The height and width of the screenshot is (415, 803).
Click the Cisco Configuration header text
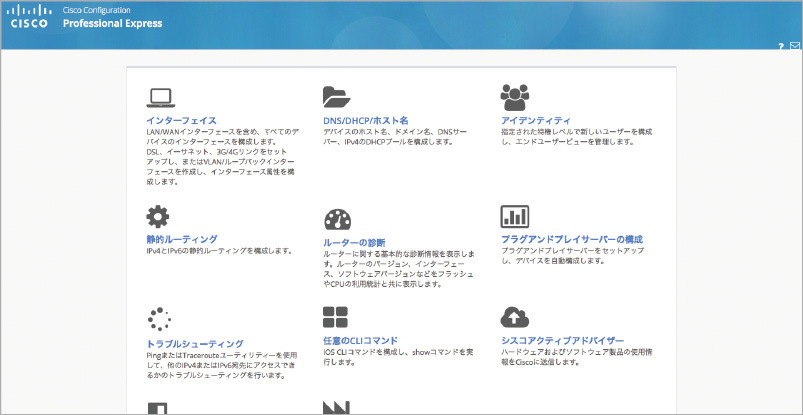pos(96,10)
